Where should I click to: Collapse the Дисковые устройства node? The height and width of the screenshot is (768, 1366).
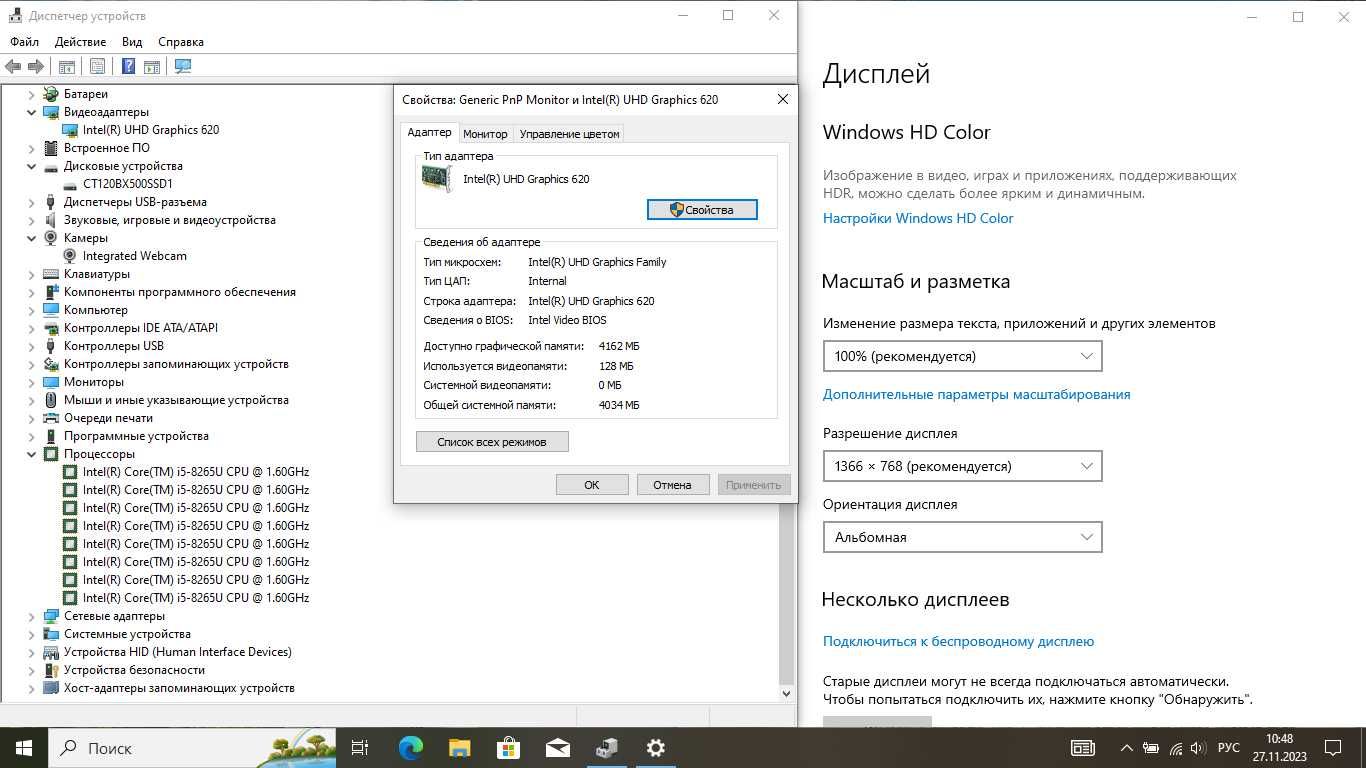click(x=31, y=166)
